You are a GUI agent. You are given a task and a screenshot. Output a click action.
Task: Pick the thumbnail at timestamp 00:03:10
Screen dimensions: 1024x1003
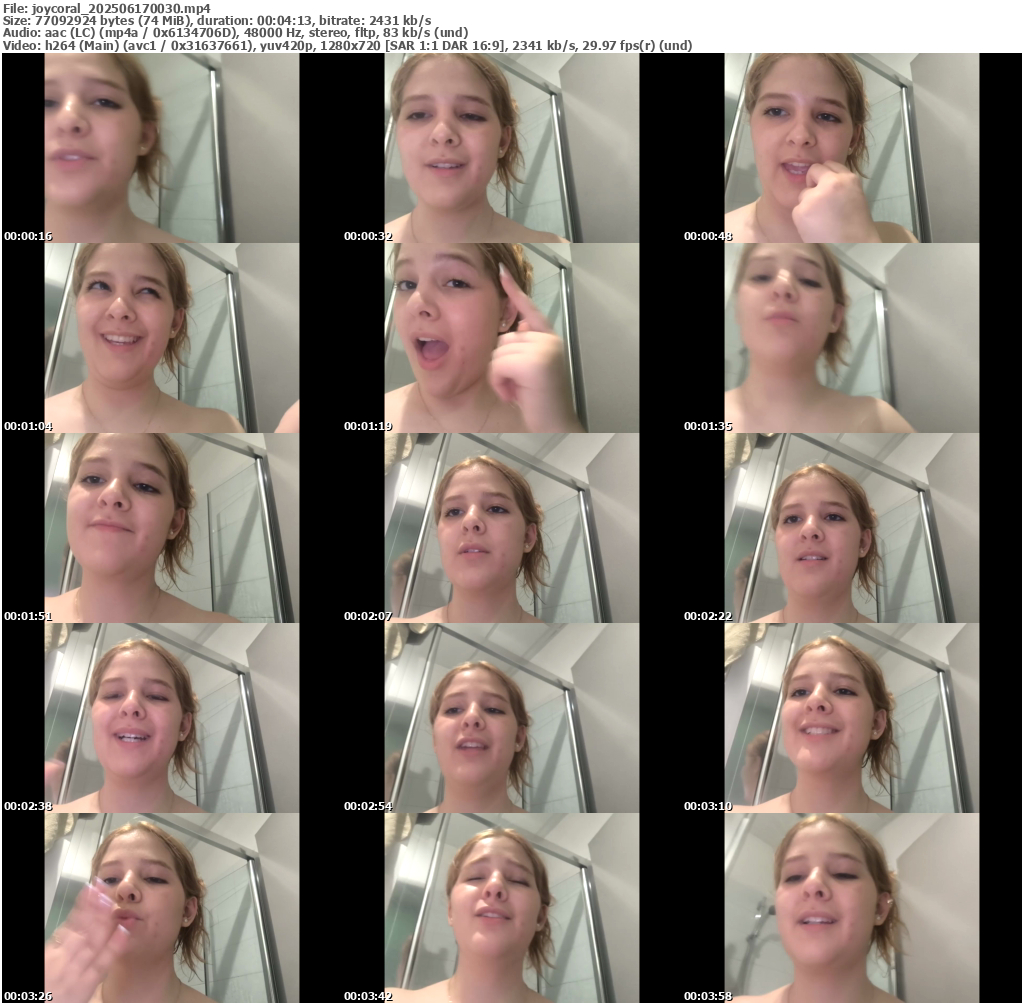pyautogui.click(x=851, y=718)
